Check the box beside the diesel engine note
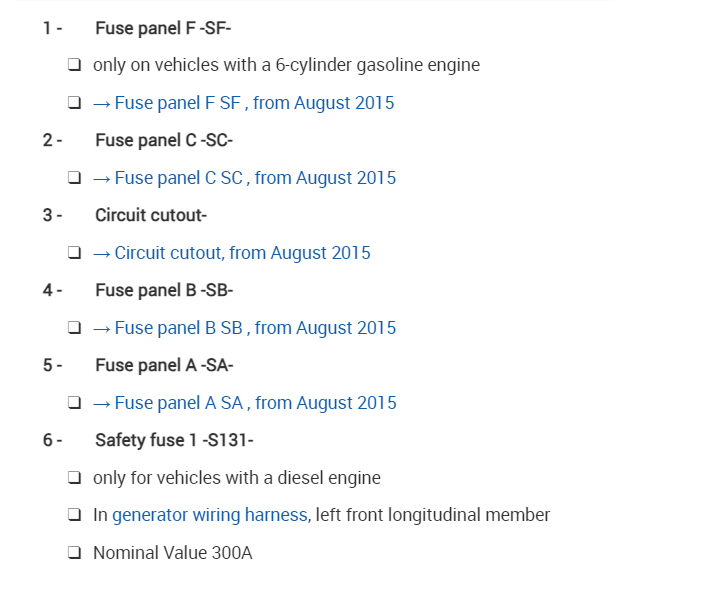The height and width of the screenshot is (605, 703). (x=75, y=478)
